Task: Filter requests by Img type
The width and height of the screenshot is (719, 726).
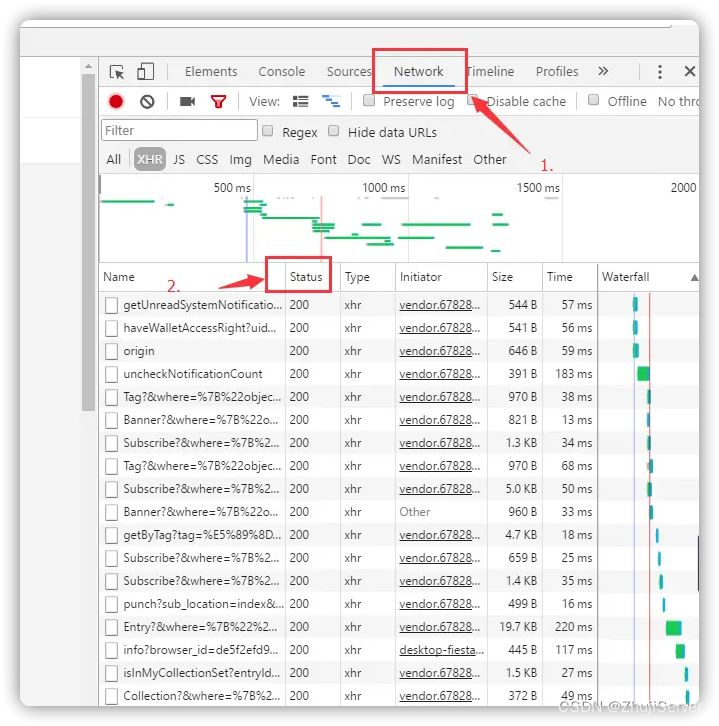Action: coord(240,160)
